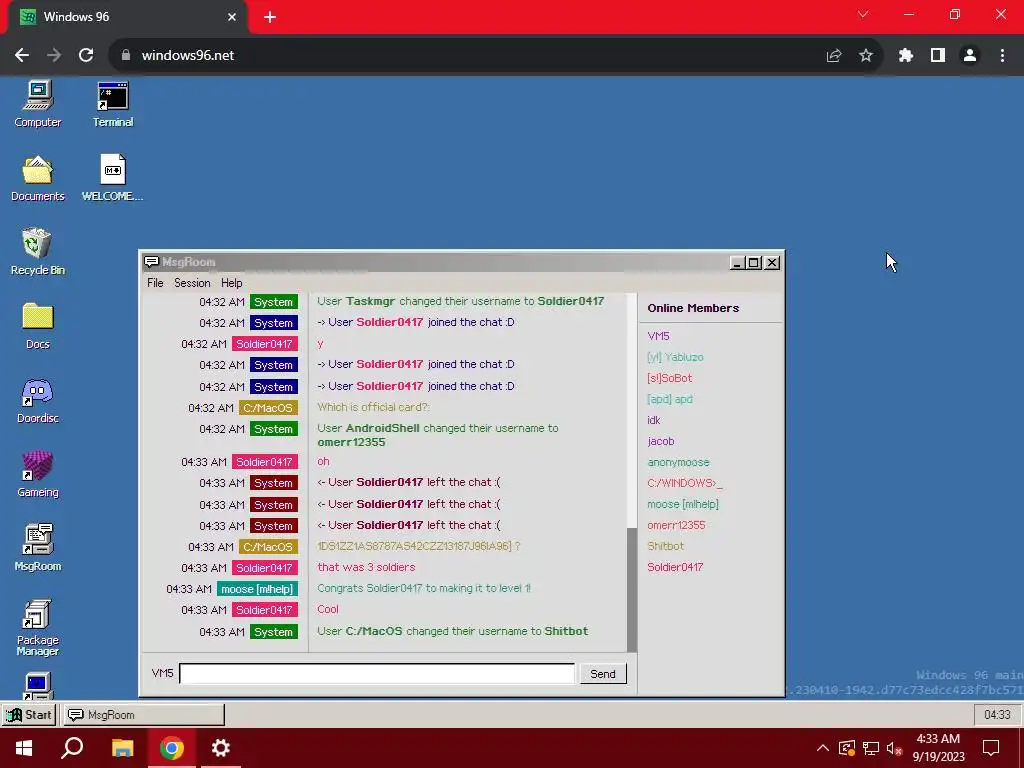Launch the Gameing desktop icon
The width and height of the screenshot is (1024, 768).
click(37, 474)
